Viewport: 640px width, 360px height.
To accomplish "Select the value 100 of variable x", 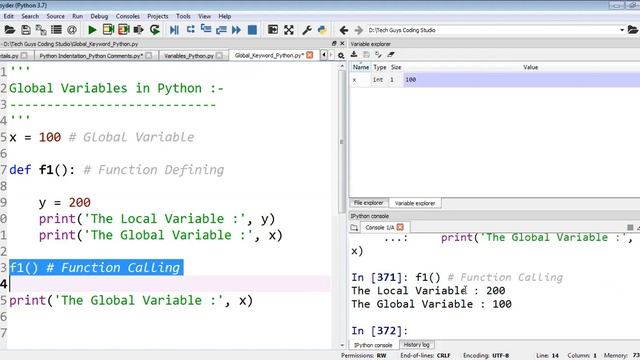I will point(522,80).
